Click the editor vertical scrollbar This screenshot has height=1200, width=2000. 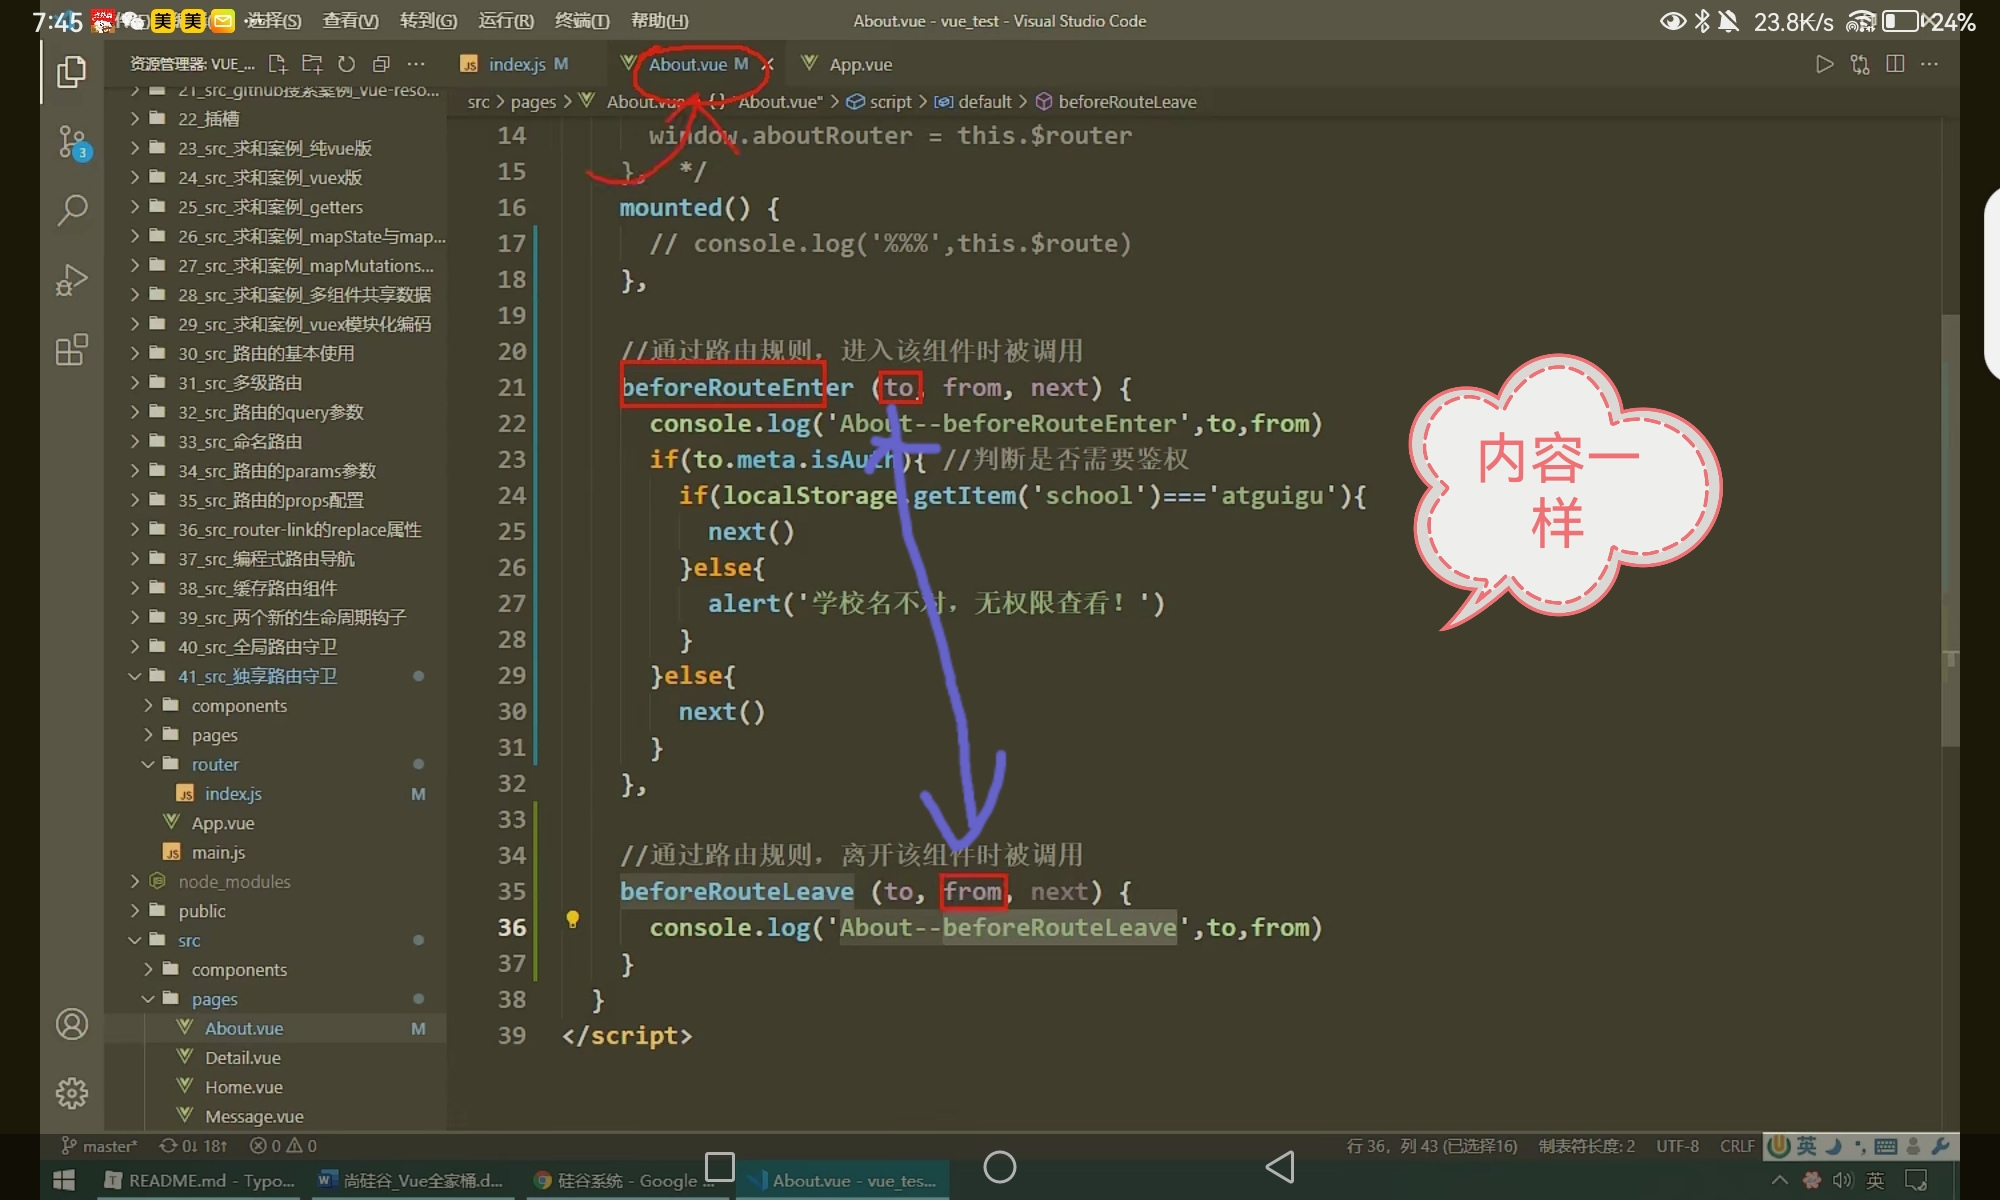pos(1949,530)
